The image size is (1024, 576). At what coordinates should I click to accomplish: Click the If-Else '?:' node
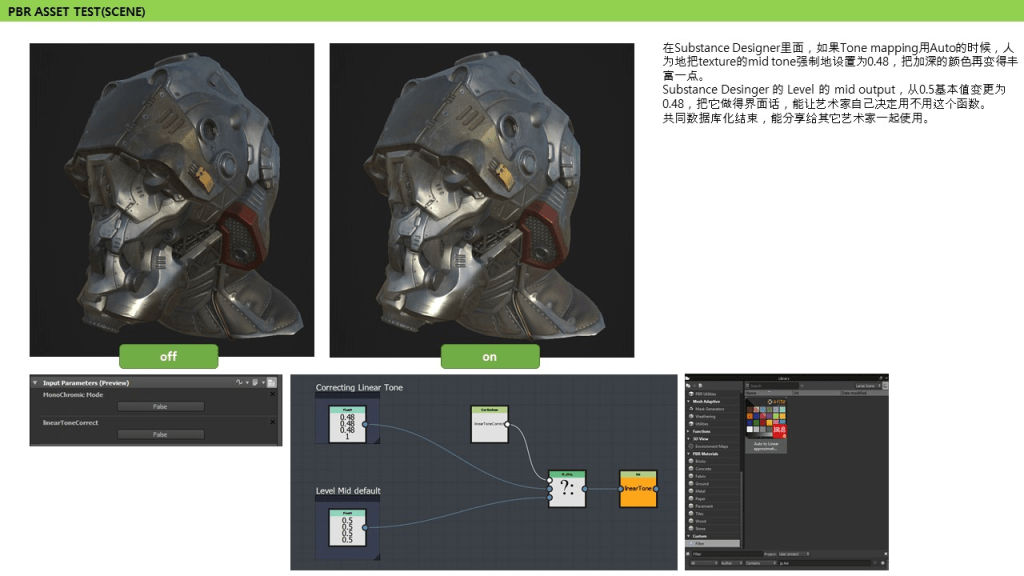pos(567,488)
